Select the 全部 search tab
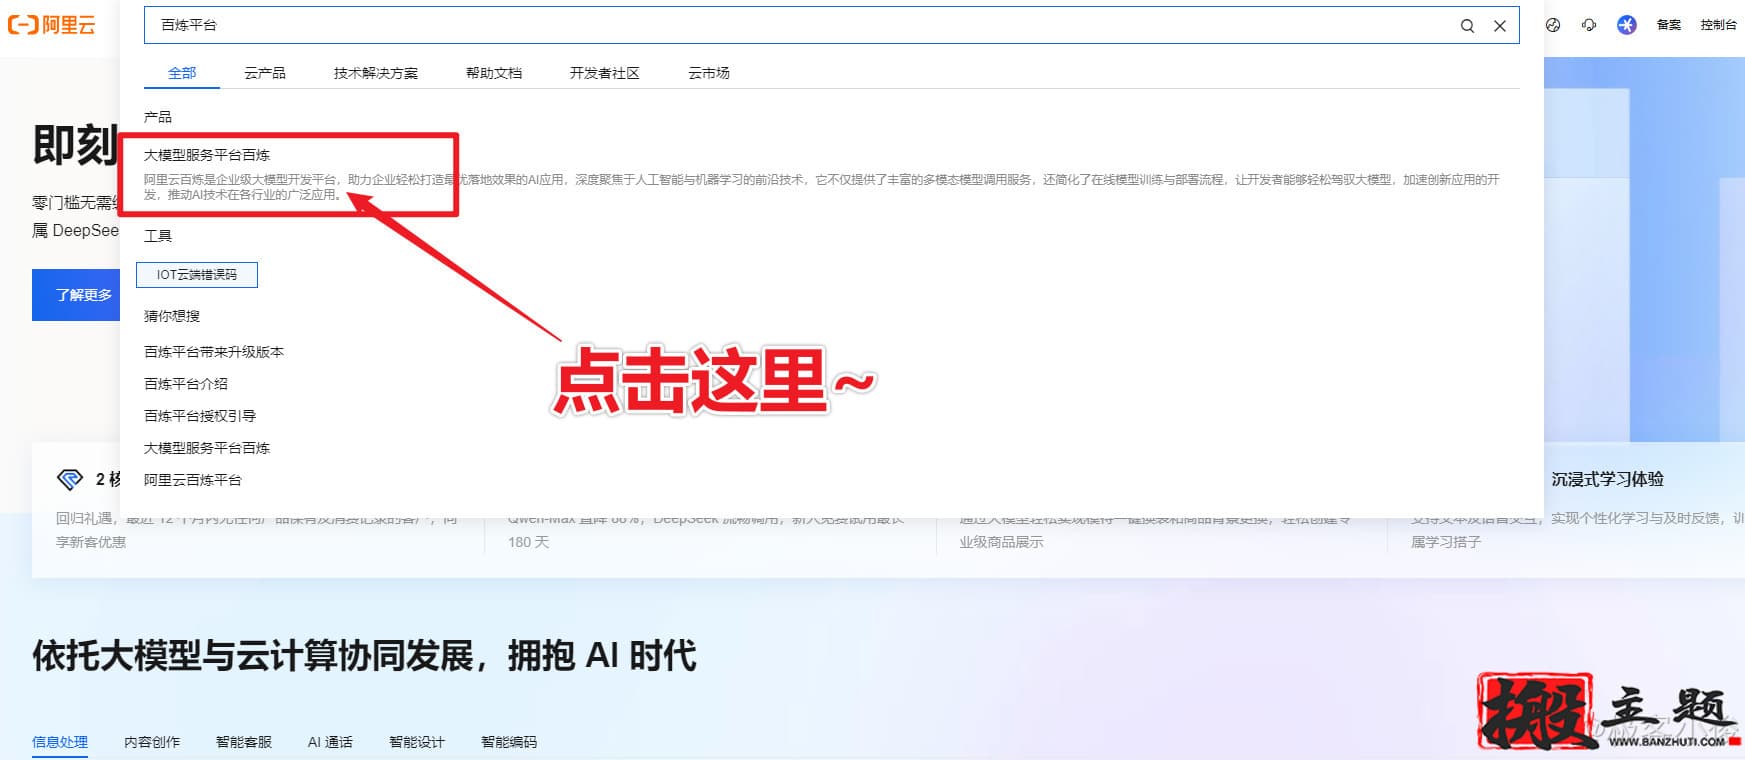The image size is (1745, 760). click(182, 73)
